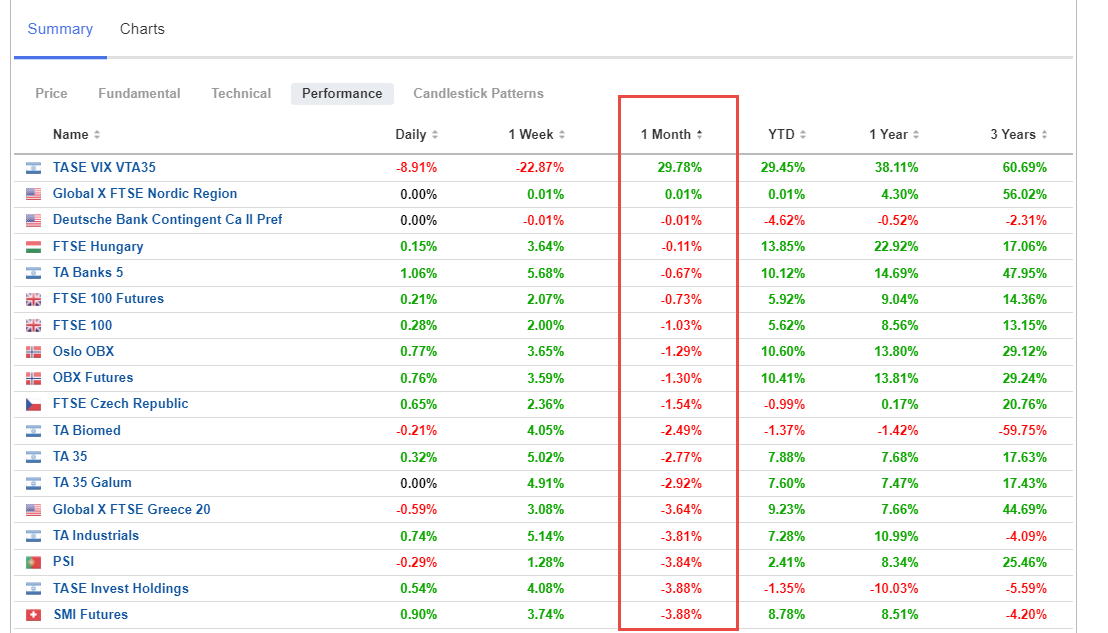The height and width of the screenshot is (633, 1108).
Task: Open Oslo OBX index link
Action: coord(83,352)
